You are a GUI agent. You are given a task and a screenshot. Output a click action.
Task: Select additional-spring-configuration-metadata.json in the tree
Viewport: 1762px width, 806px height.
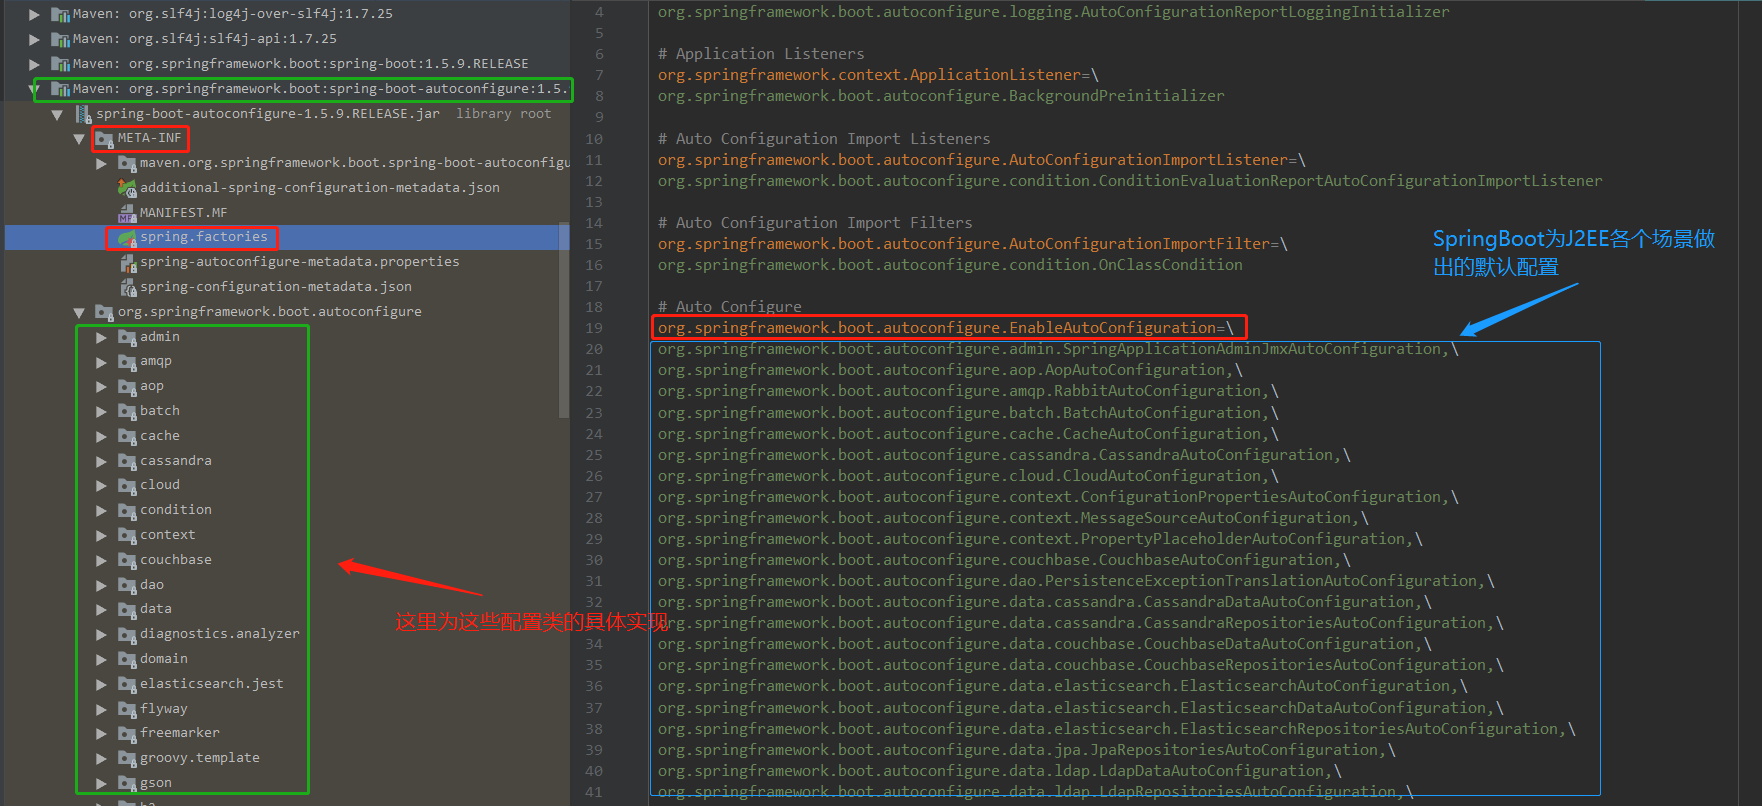click(320, 188)
